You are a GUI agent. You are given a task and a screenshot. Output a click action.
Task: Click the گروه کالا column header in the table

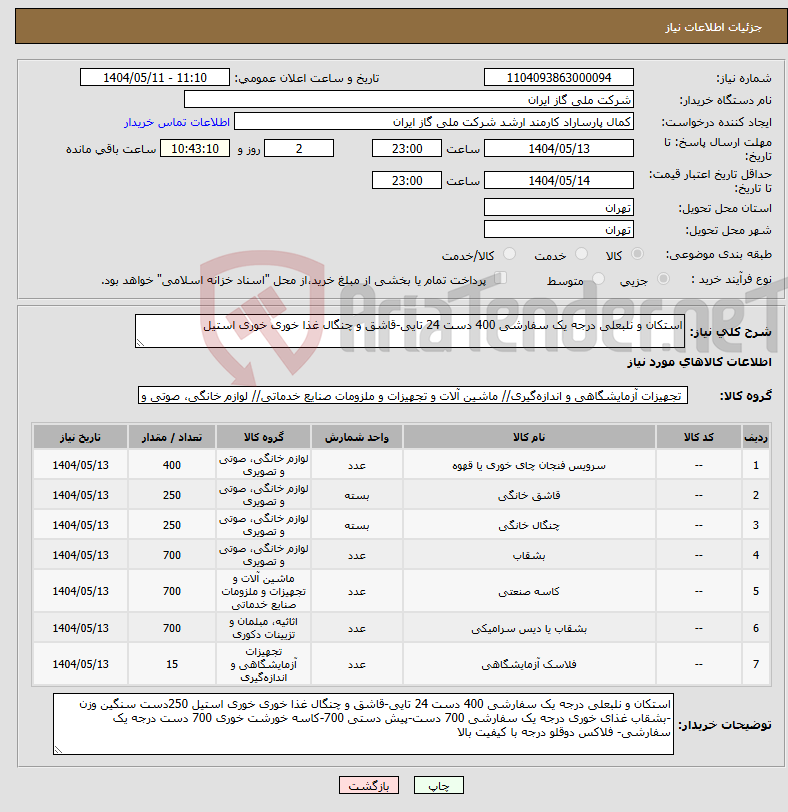point(264,437)
